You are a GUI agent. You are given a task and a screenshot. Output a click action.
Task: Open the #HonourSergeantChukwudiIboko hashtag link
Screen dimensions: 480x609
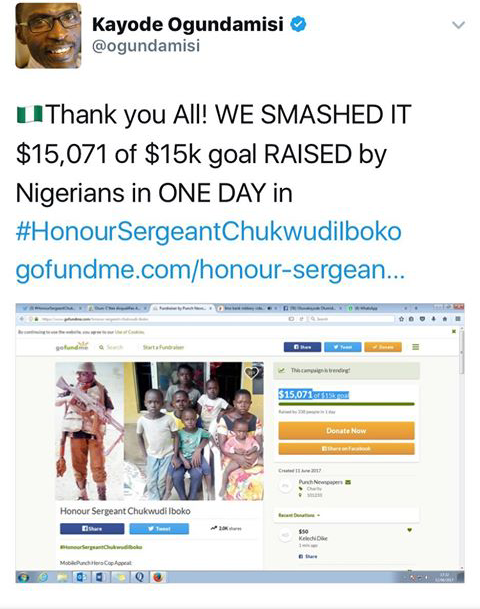coord(209,231)
